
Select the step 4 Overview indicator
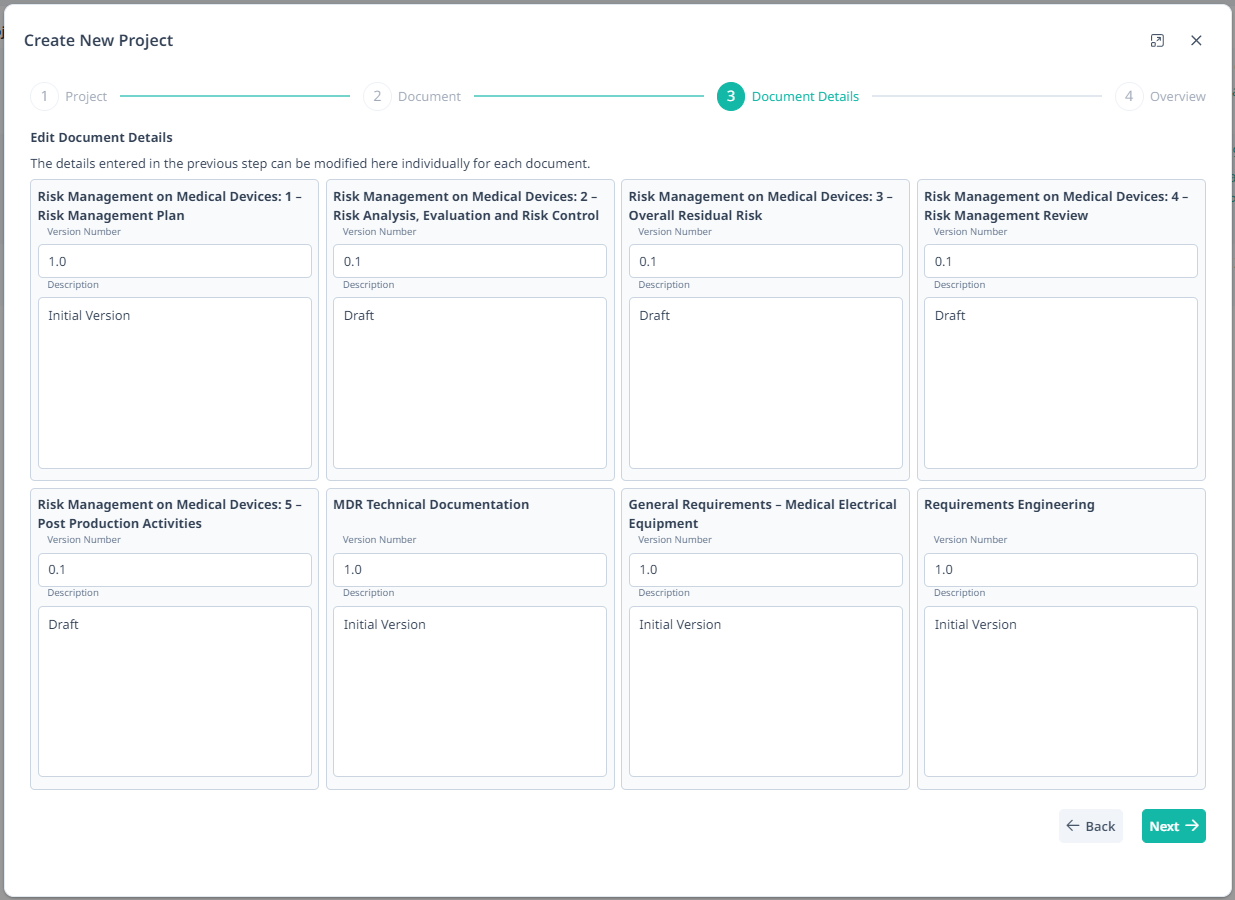[1128, 96]
